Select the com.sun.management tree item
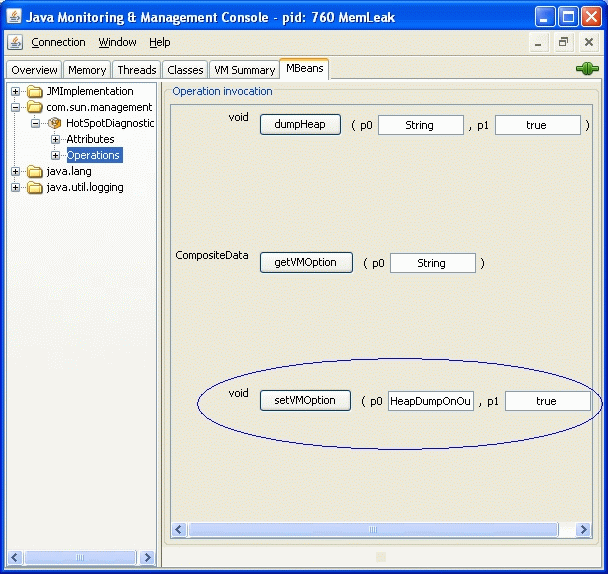 click(x=99, y=107)
